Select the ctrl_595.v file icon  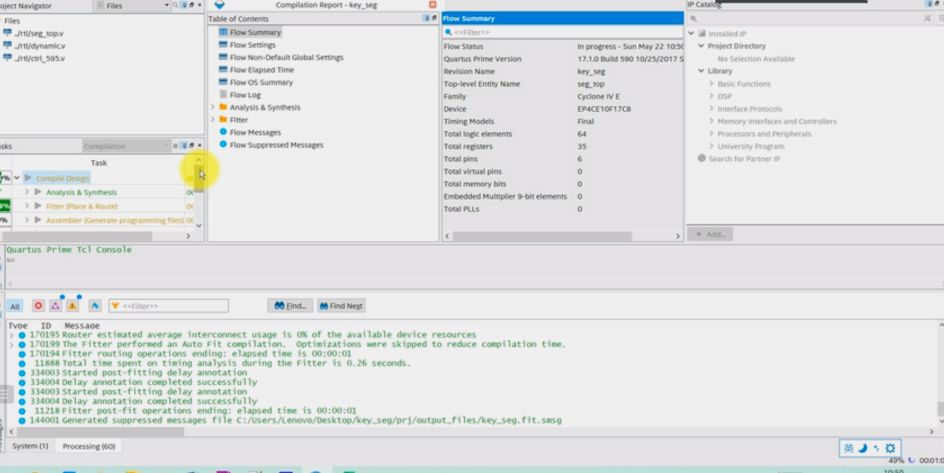(8, 58)
